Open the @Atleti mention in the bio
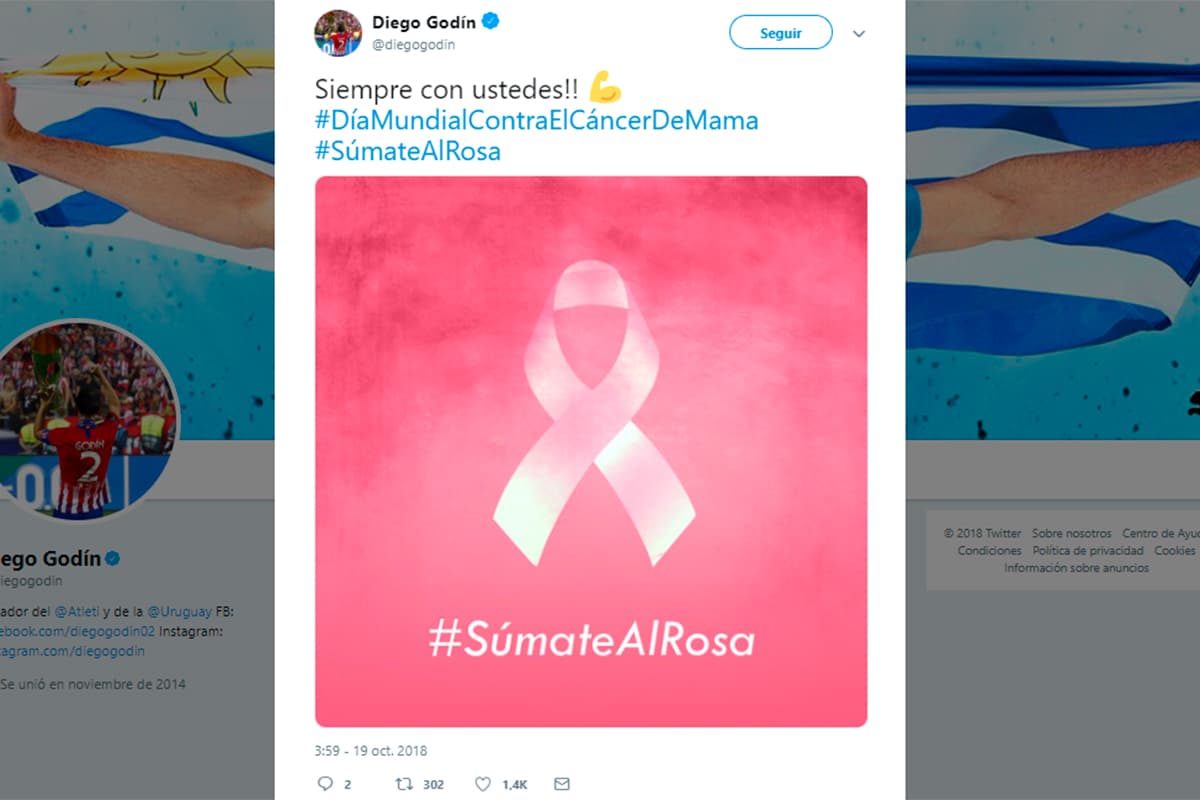Viewport: 1200px width, 800px height. point(74,611)
